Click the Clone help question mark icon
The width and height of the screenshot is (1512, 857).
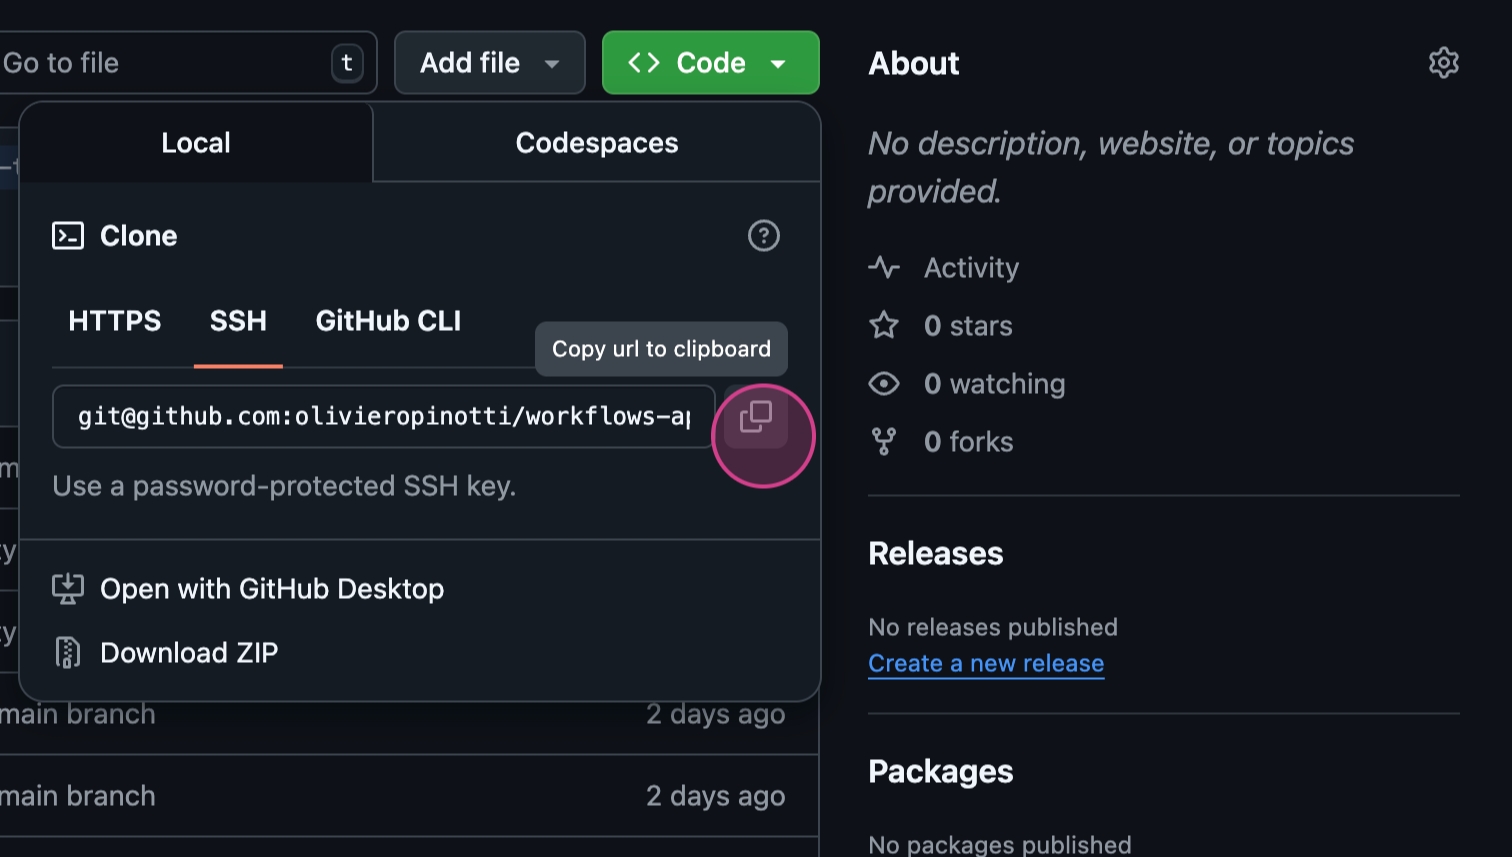763,236
